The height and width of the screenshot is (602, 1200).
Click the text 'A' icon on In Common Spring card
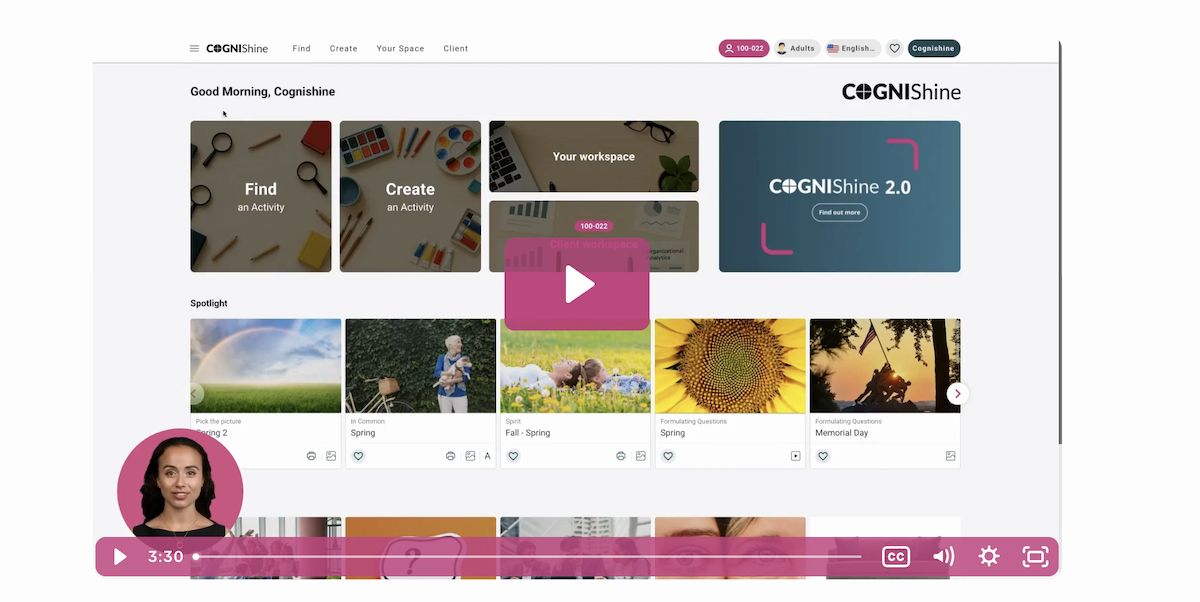pyautogui.click(x=488, y=456)
